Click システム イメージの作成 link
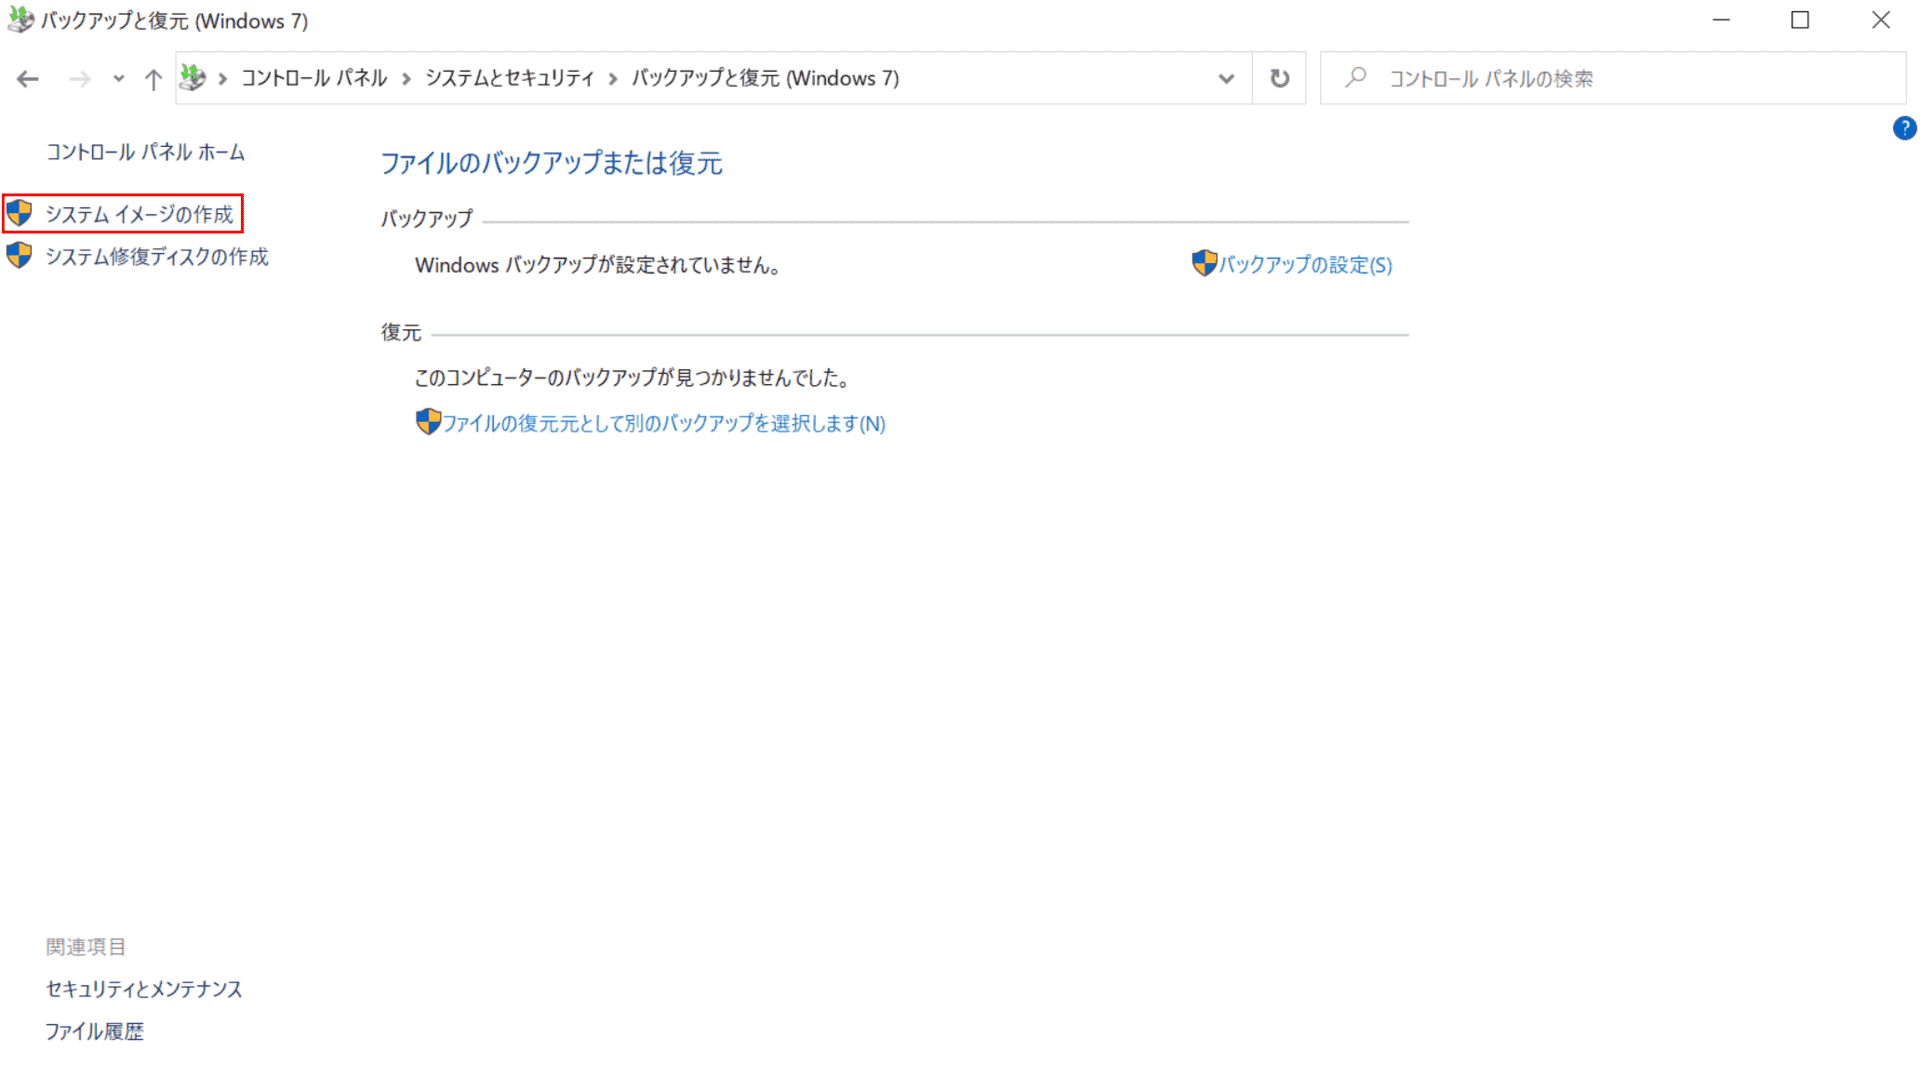Screen dimensions: 1920x1065 pos(139,214)
